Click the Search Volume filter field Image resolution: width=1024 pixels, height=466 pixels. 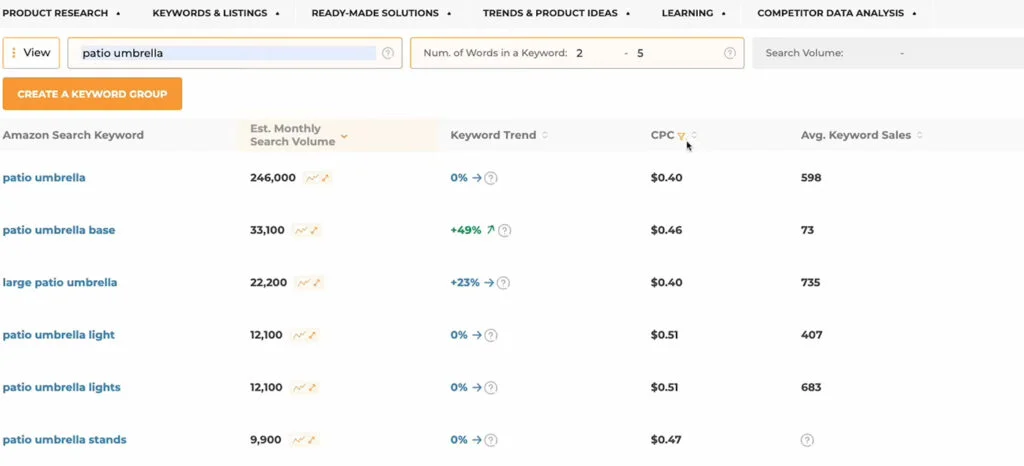[888, 53]
